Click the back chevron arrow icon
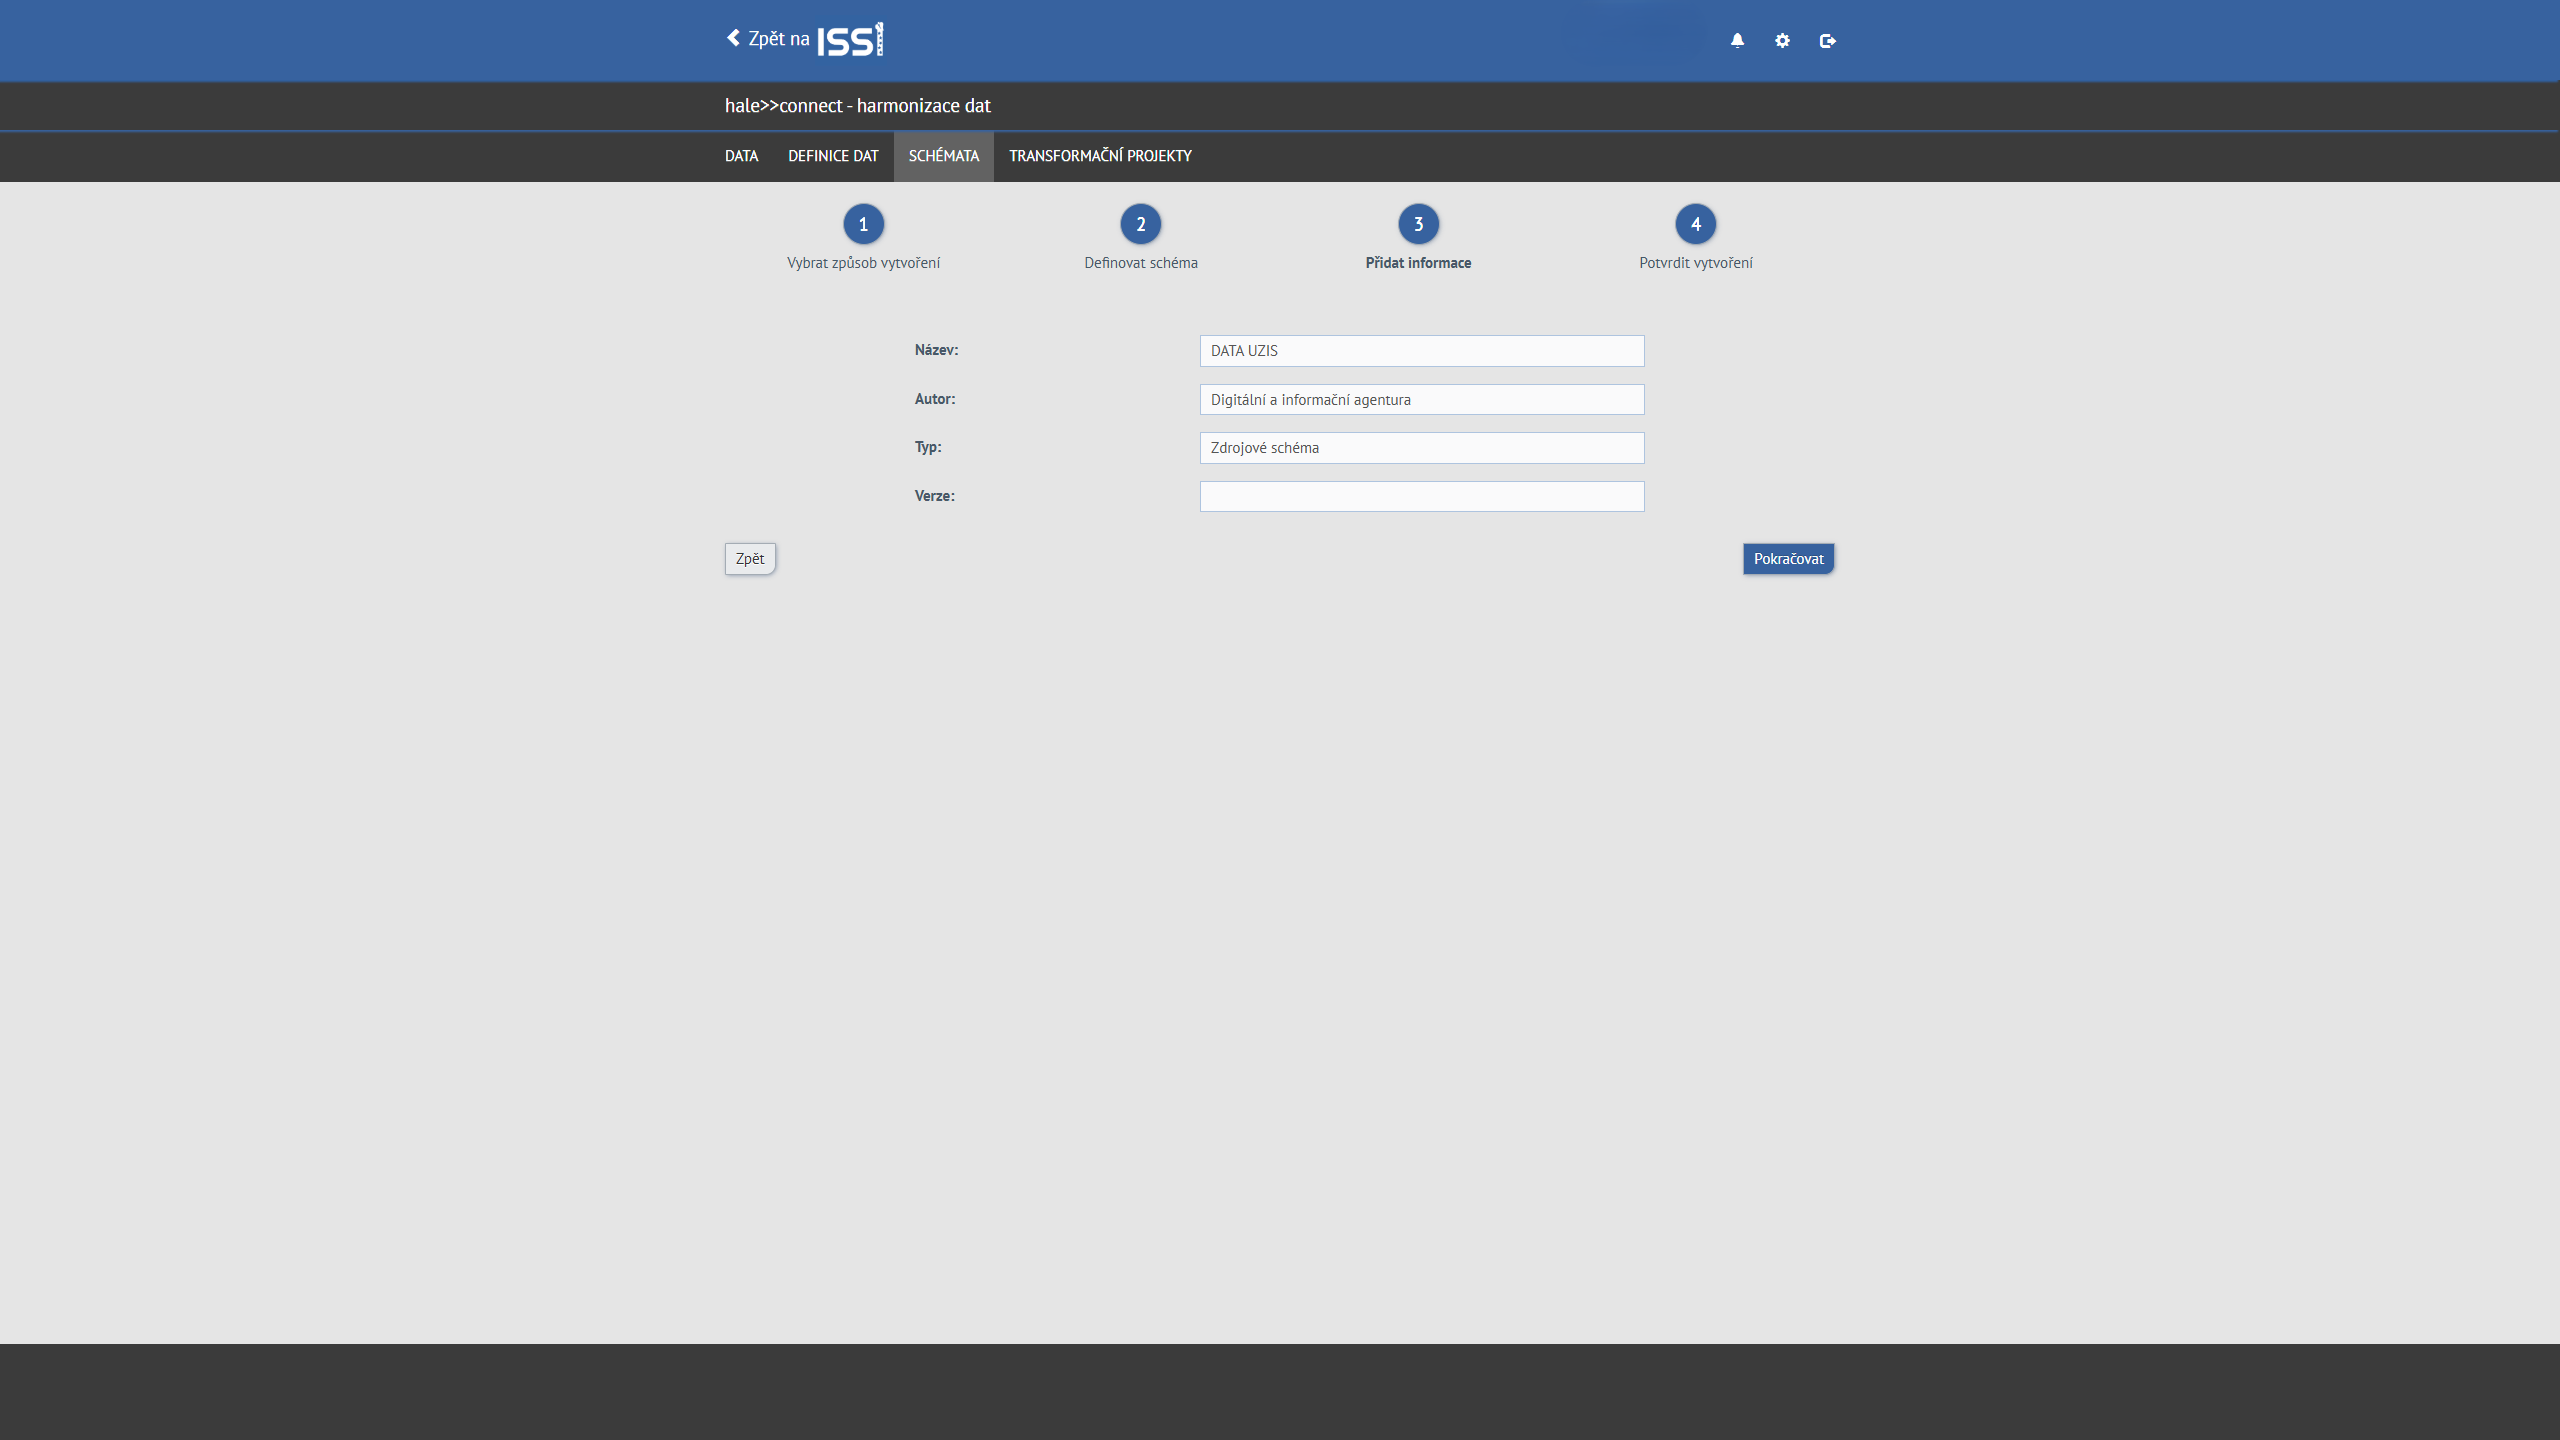The width and height of the screenshot is (2560, 1440). tap(733, 38)
